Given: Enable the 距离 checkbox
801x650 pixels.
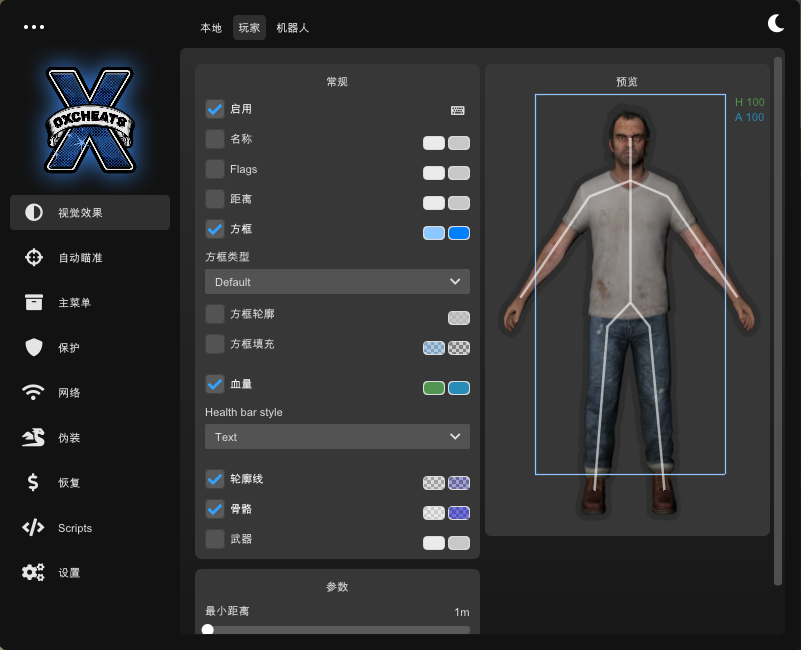Looking at the screenshot, I should 215,199.
